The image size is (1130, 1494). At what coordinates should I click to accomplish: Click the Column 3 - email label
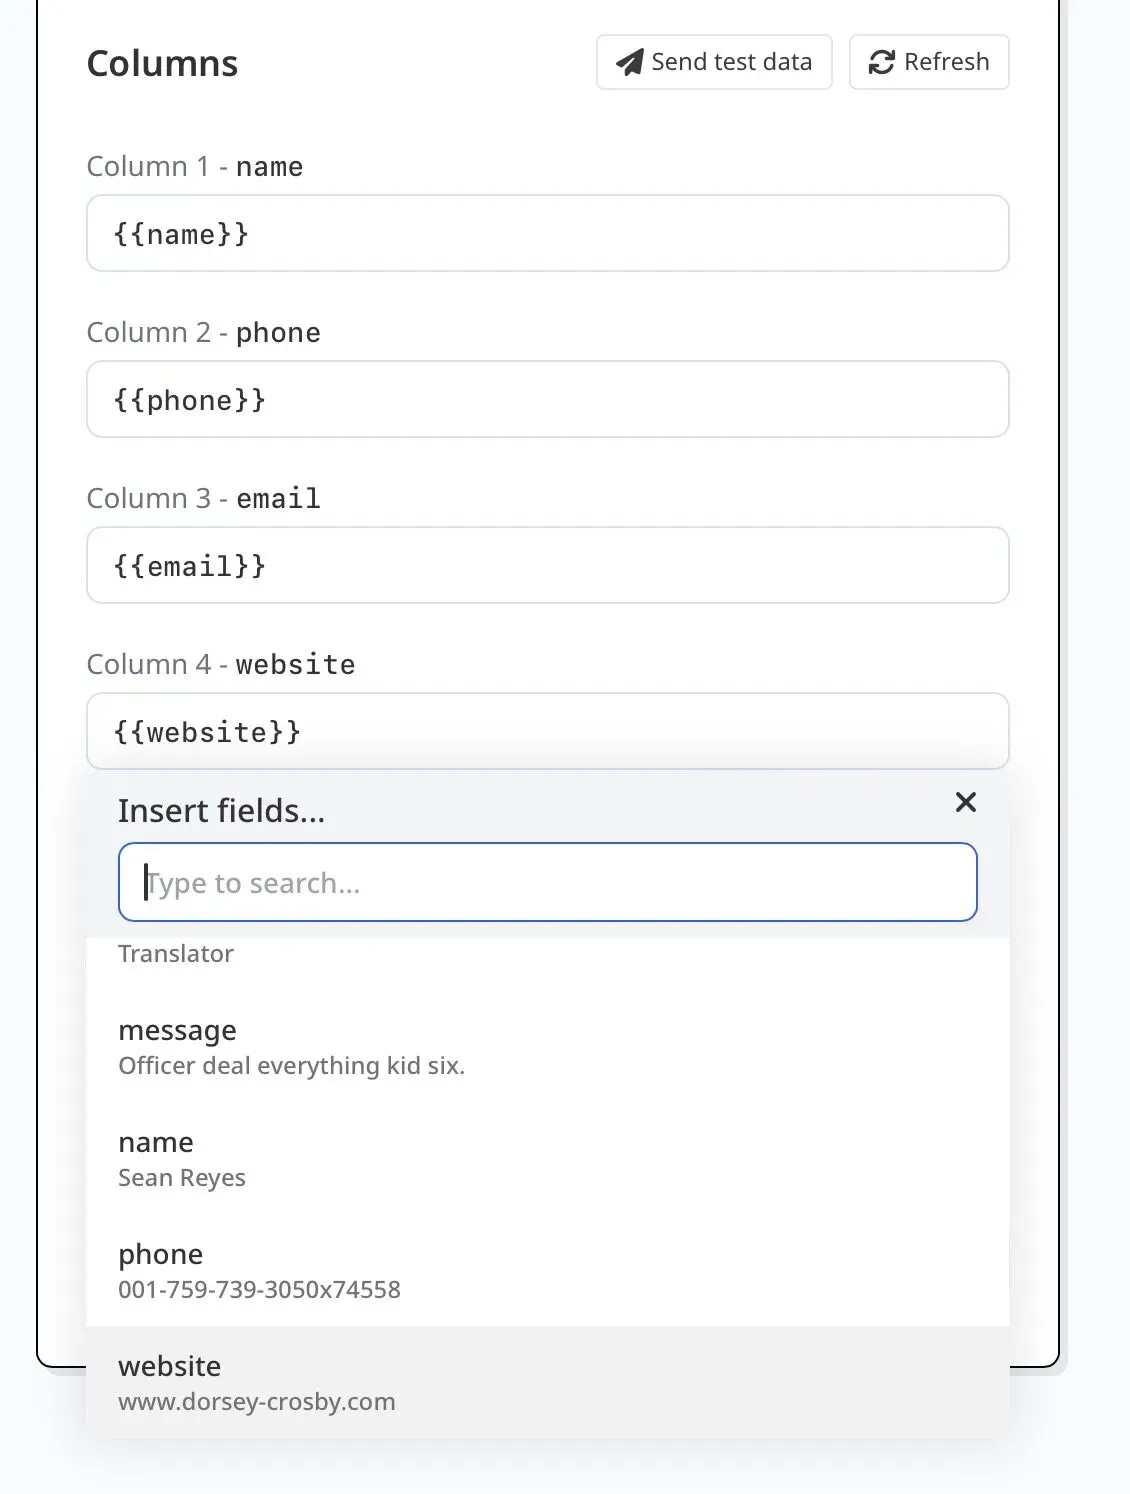tap(204, 499)
